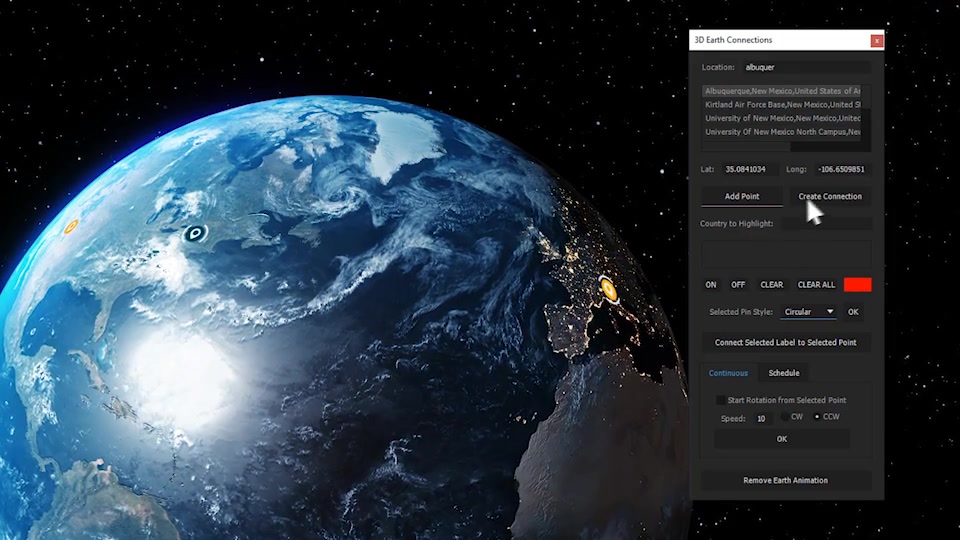Select Kirtland Air Force Base result
The height and width of the screenshot is (540, 960).
pos(782,105)
